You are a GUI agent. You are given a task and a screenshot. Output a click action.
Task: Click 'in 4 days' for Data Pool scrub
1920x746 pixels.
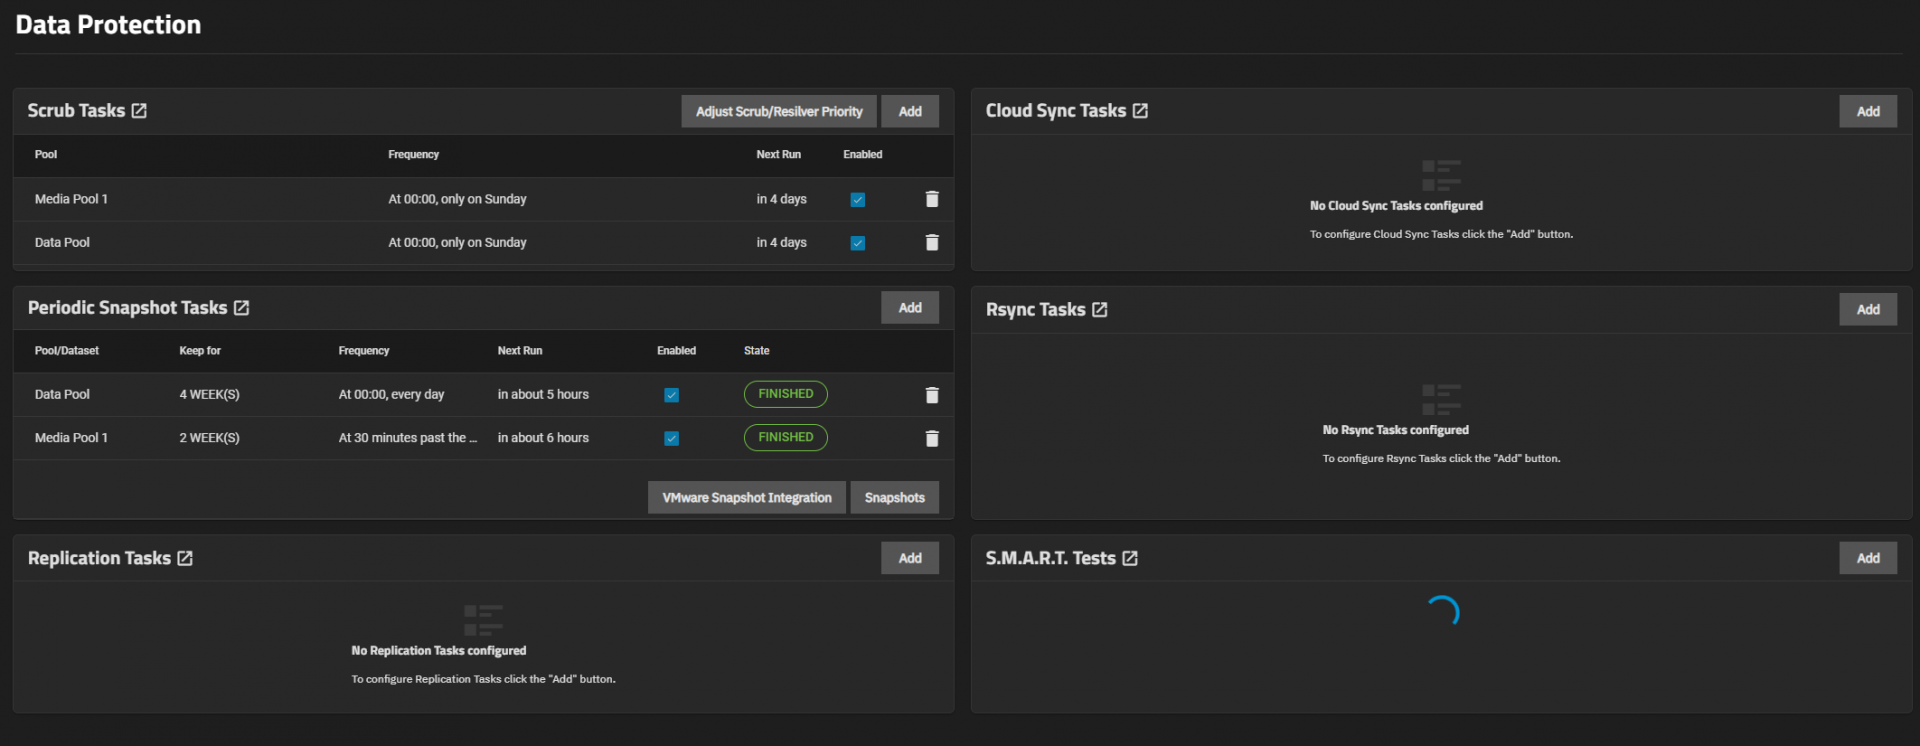point(781,242)
